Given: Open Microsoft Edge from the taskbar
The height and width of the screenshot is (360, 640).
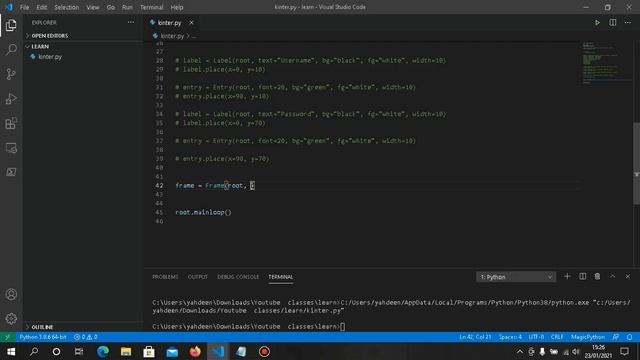Looking at the screenshot, I should pos(103,351).
